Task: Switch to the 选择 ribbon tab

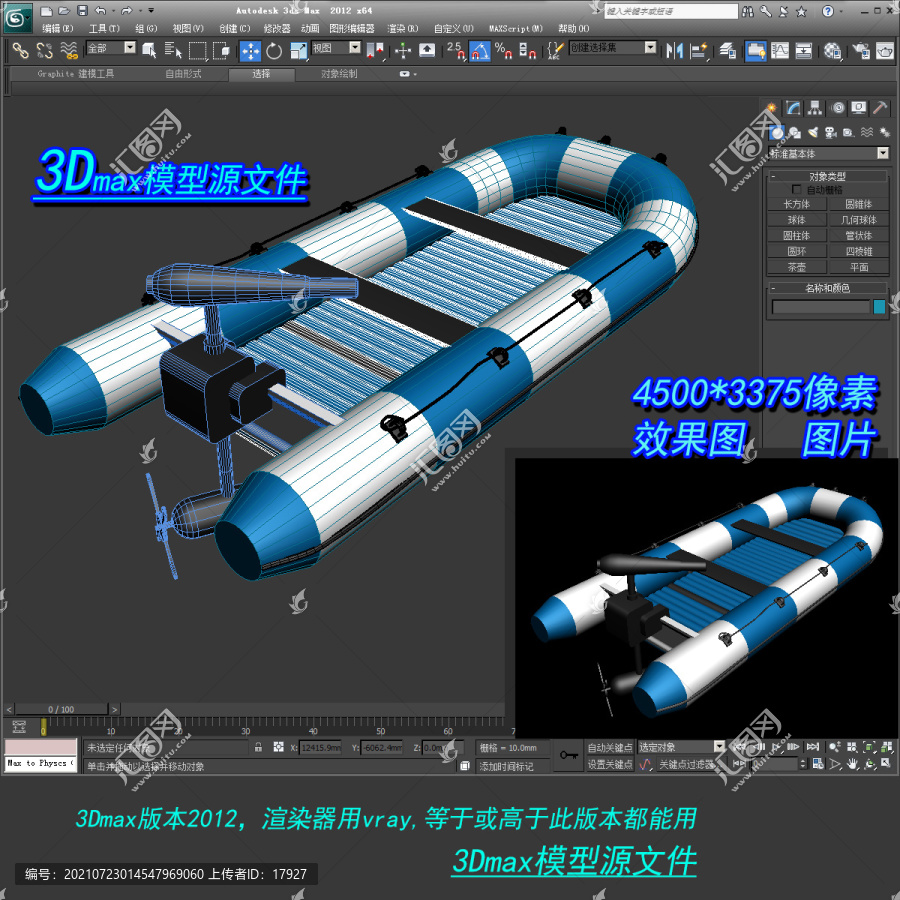Action: (261, 74)
